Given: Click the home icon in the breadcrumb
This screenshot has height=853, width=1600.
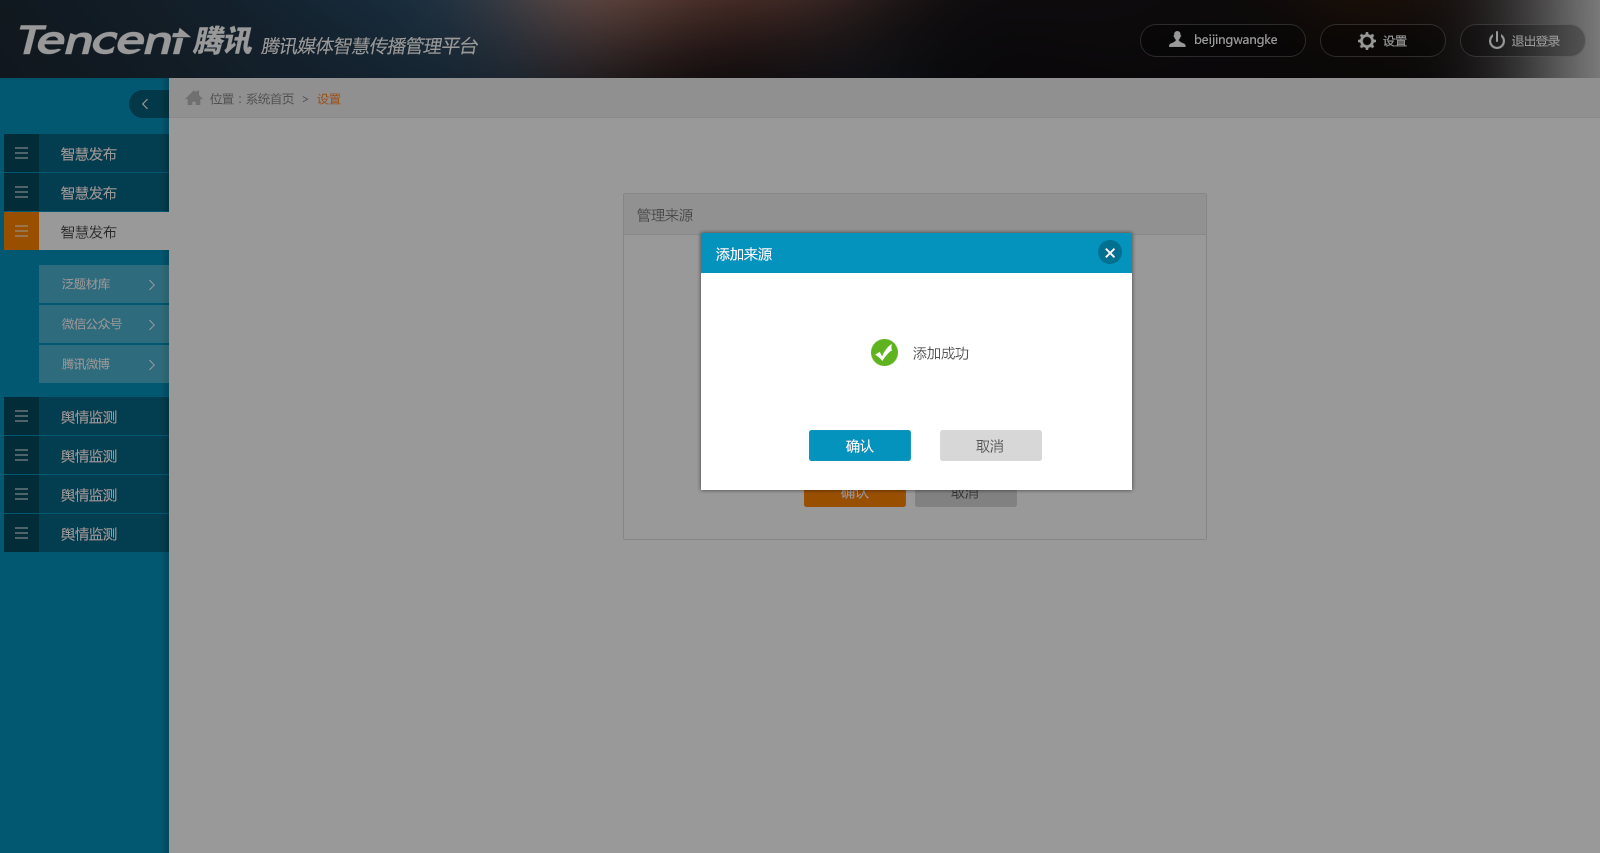Looking at the screenshot, I should click(194, 98).
